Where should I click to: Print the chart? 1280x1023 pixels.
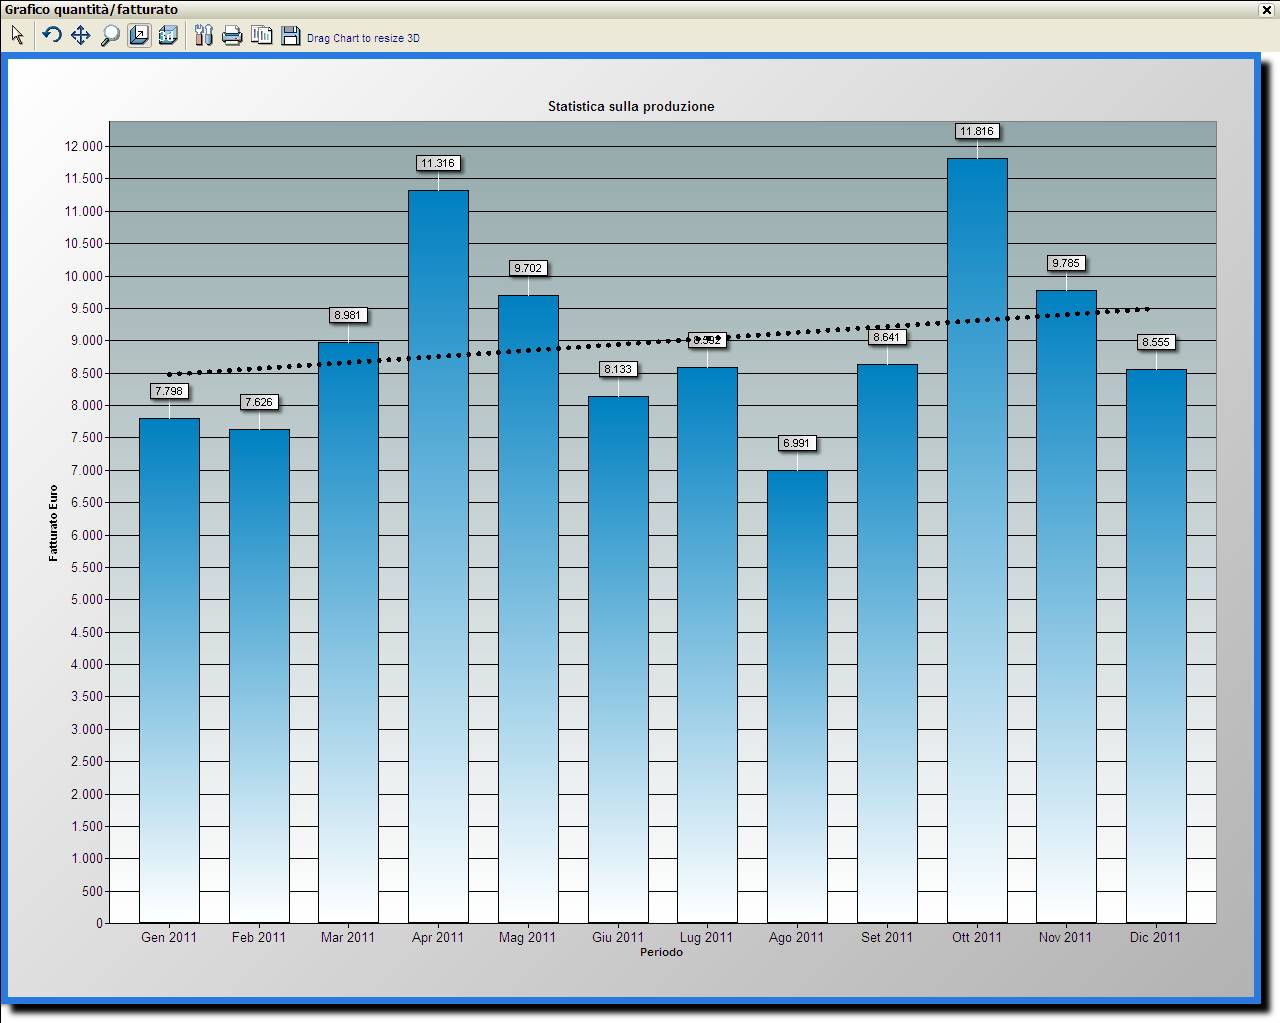[233, 36]
